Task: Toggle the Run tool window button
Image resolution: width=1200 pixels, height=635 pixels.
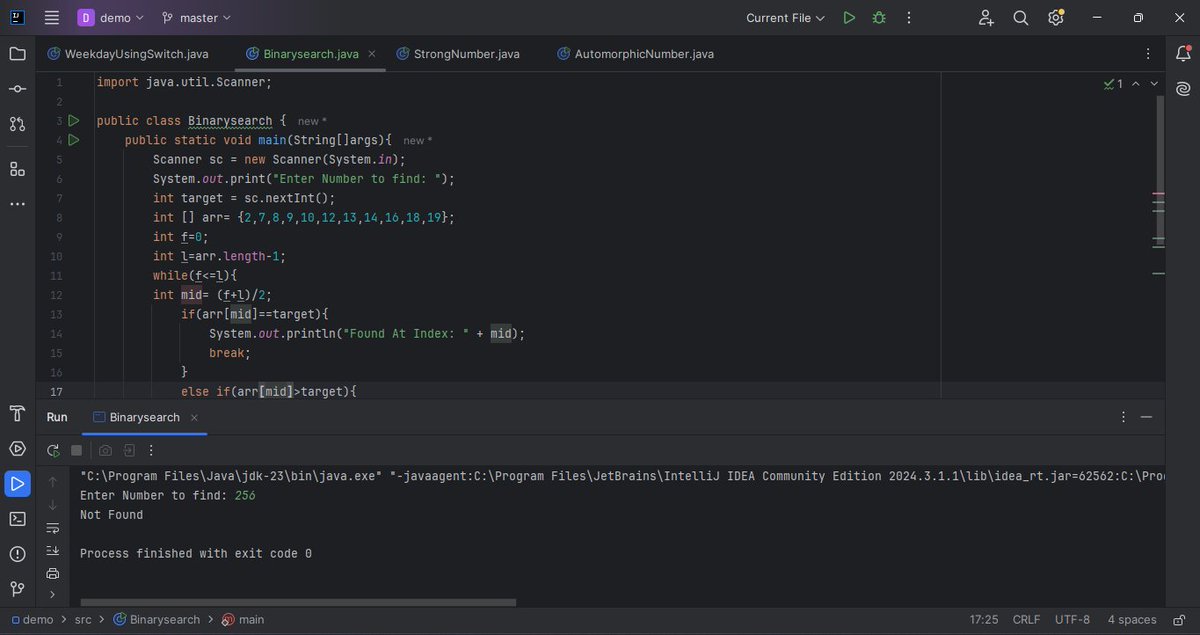Action: [x=17, y=484]
